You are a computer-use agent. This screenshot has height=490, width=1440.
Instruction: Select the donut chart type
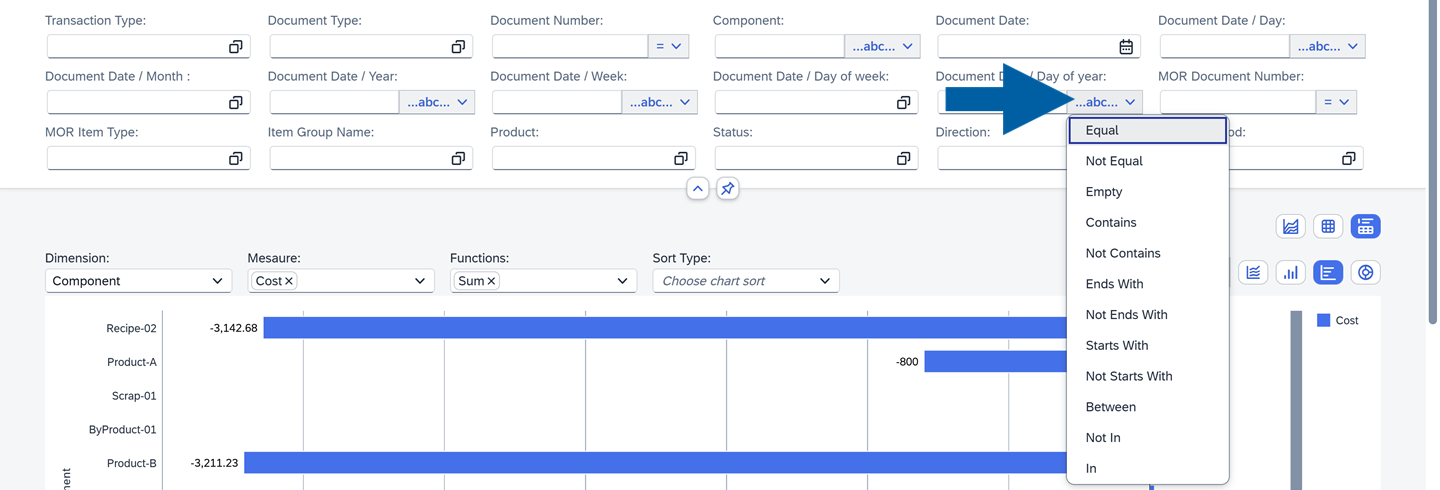click(x=1365, y=272)
